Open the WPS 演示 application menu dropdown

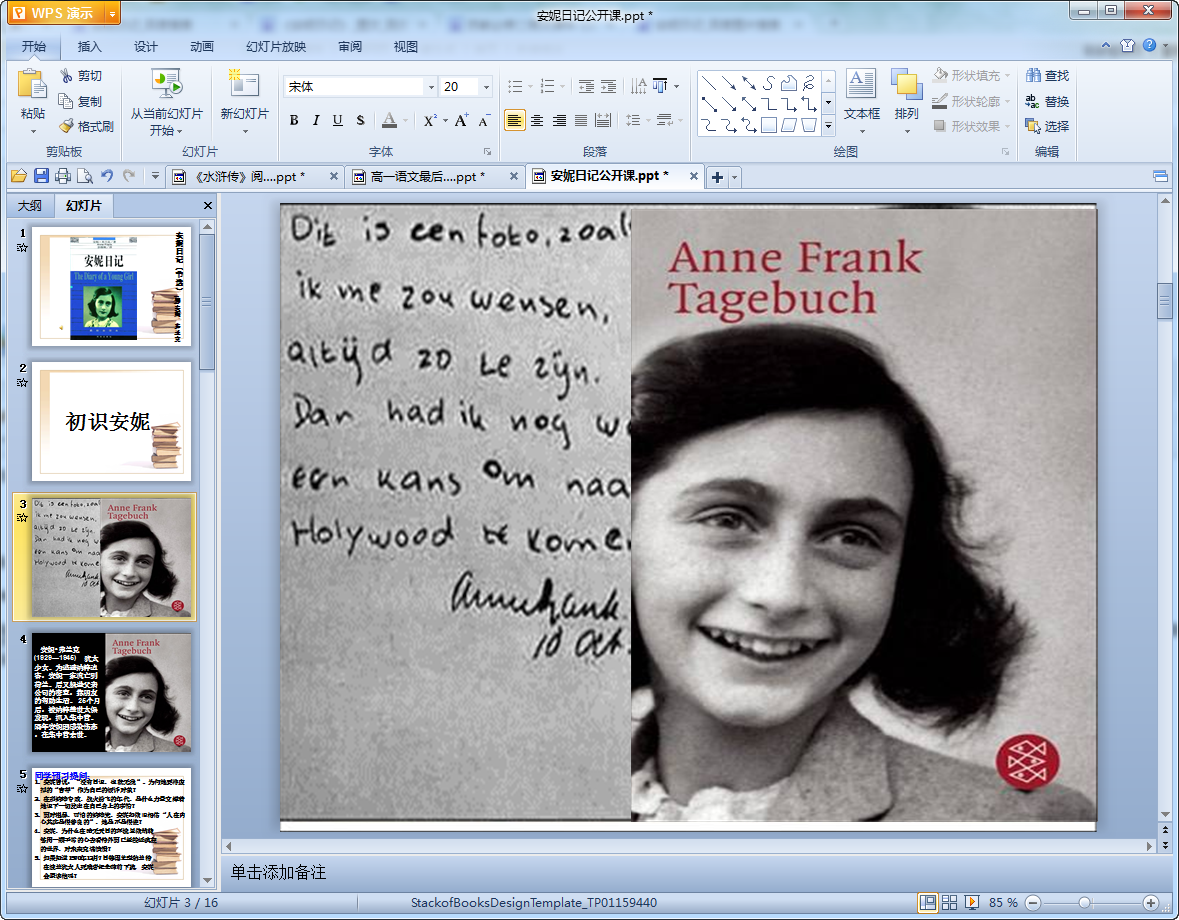pyautogui.click(x=112, y=13)
